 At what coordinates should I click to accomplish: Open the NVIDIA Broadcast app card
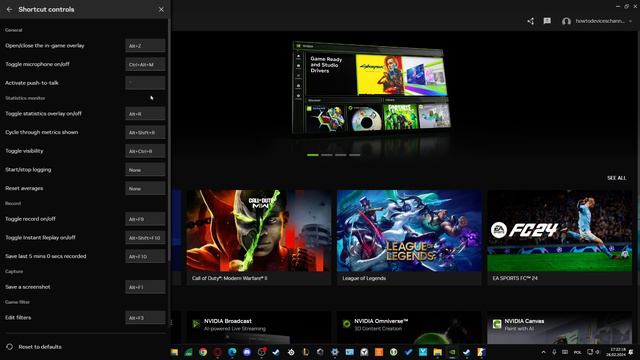tap(259, 327)
